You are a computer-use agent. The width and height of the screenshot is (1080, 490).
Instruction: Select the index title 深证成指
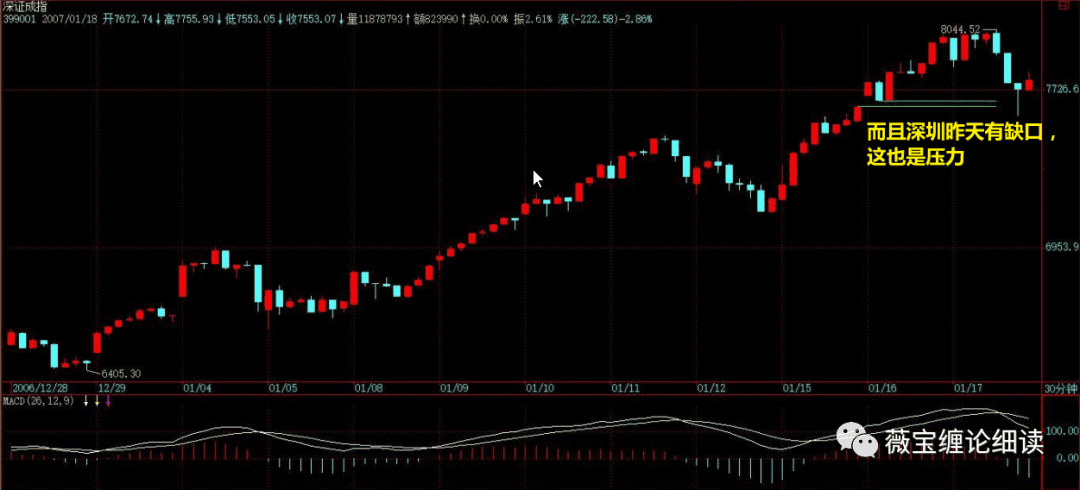click(x=25, y=6)
